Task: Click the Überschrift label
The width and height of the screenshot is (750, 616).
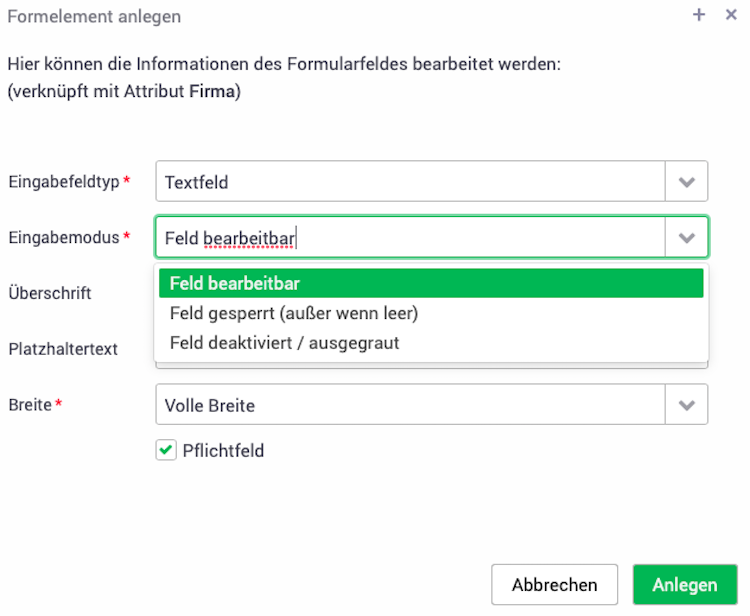Action: [50, 293]
